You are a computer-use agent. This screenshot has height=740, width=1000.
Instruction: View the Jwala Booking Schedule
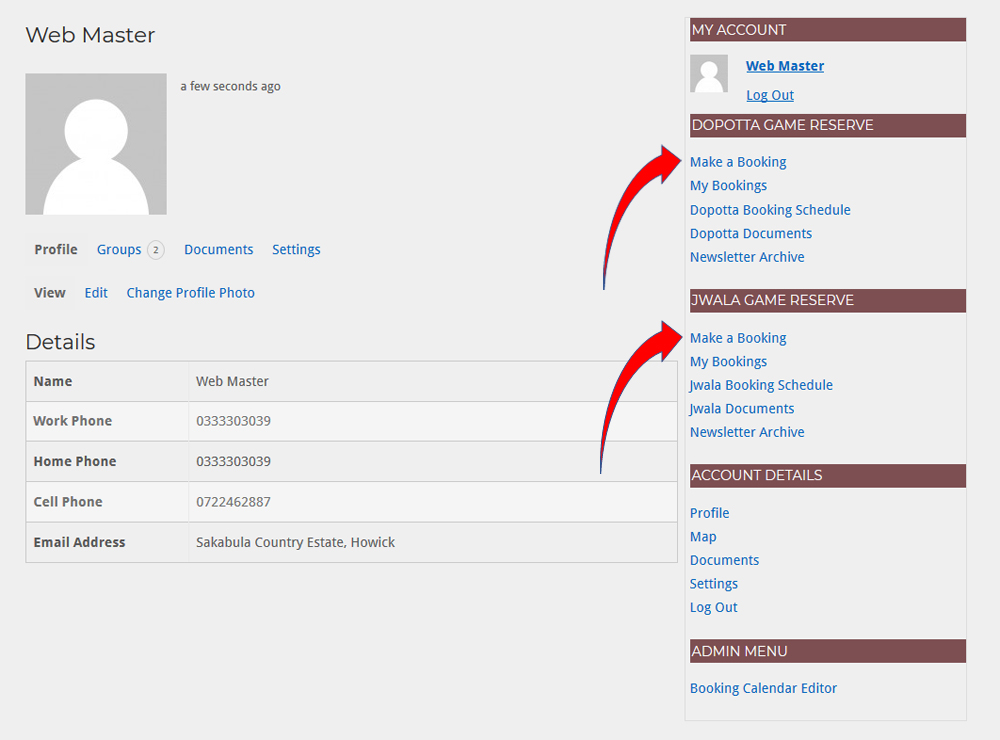click(761, 385)
